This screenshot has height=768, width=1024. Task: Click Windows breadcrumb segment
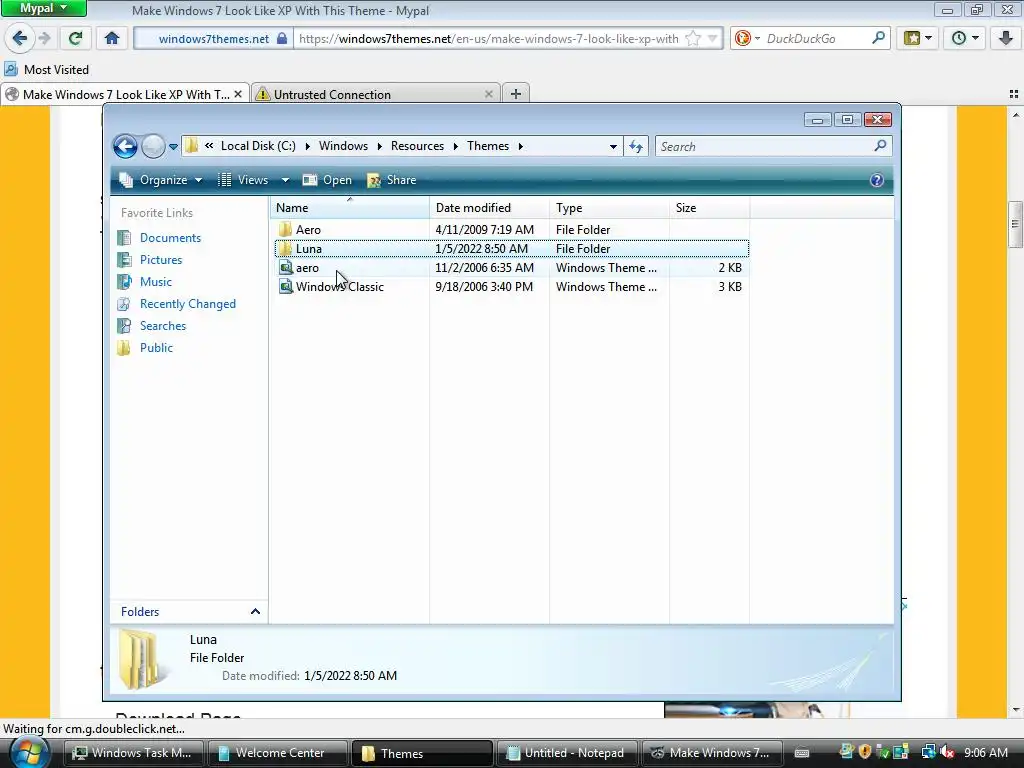click(x=344, y=146)
